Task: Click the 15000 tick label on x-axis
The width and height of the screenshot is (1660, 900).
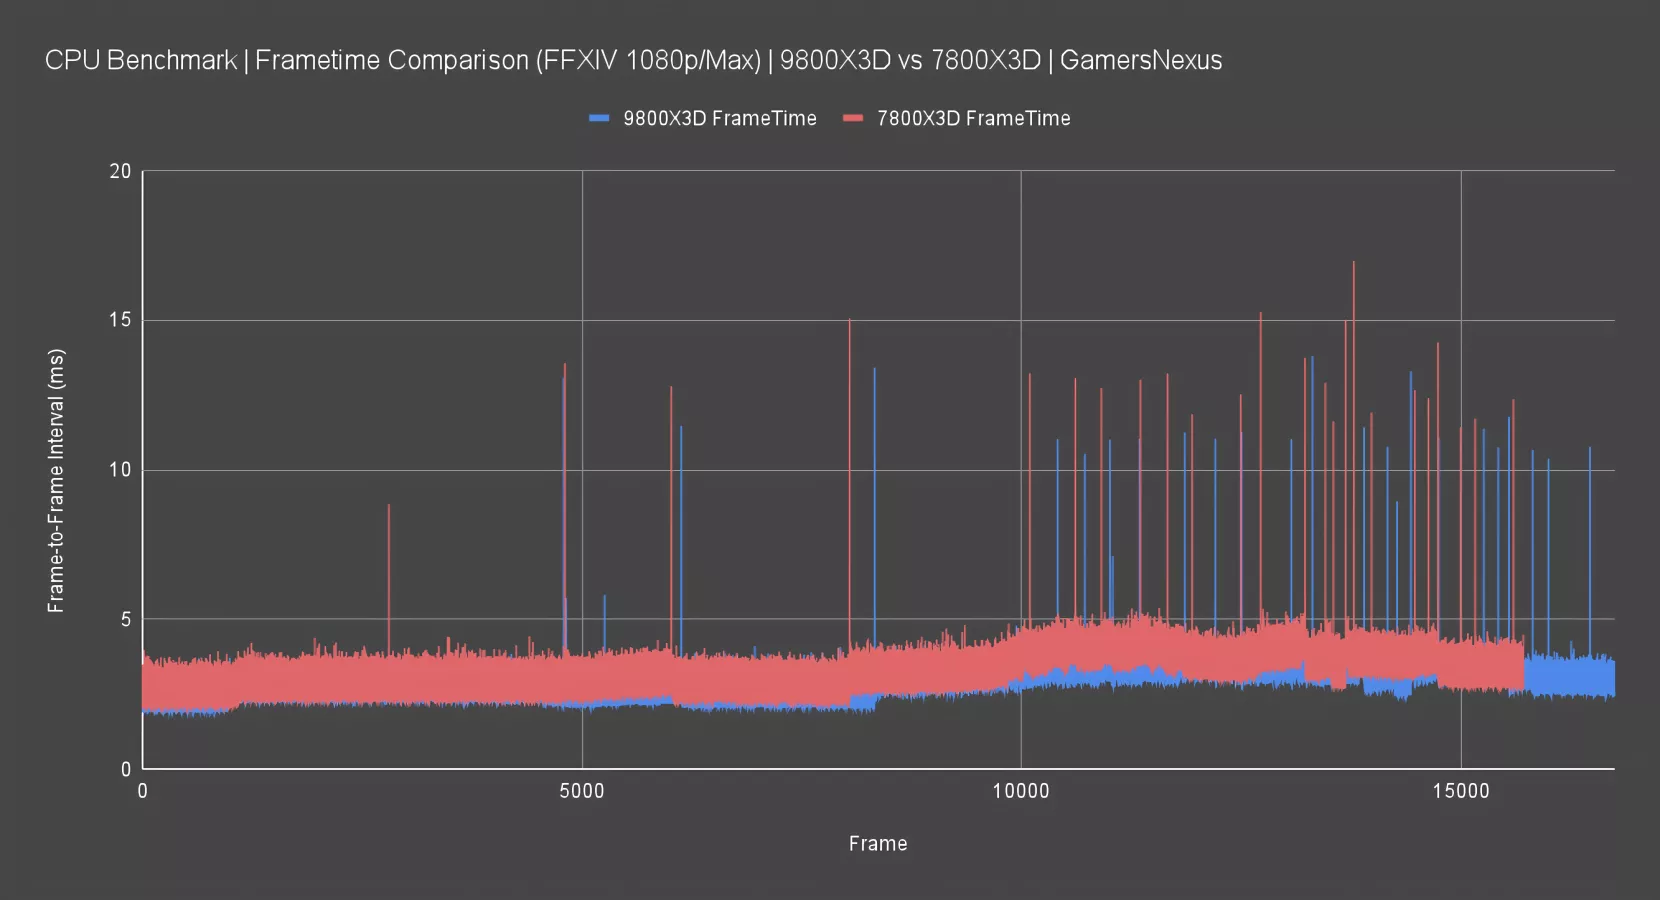Action: coord(1460,791)
